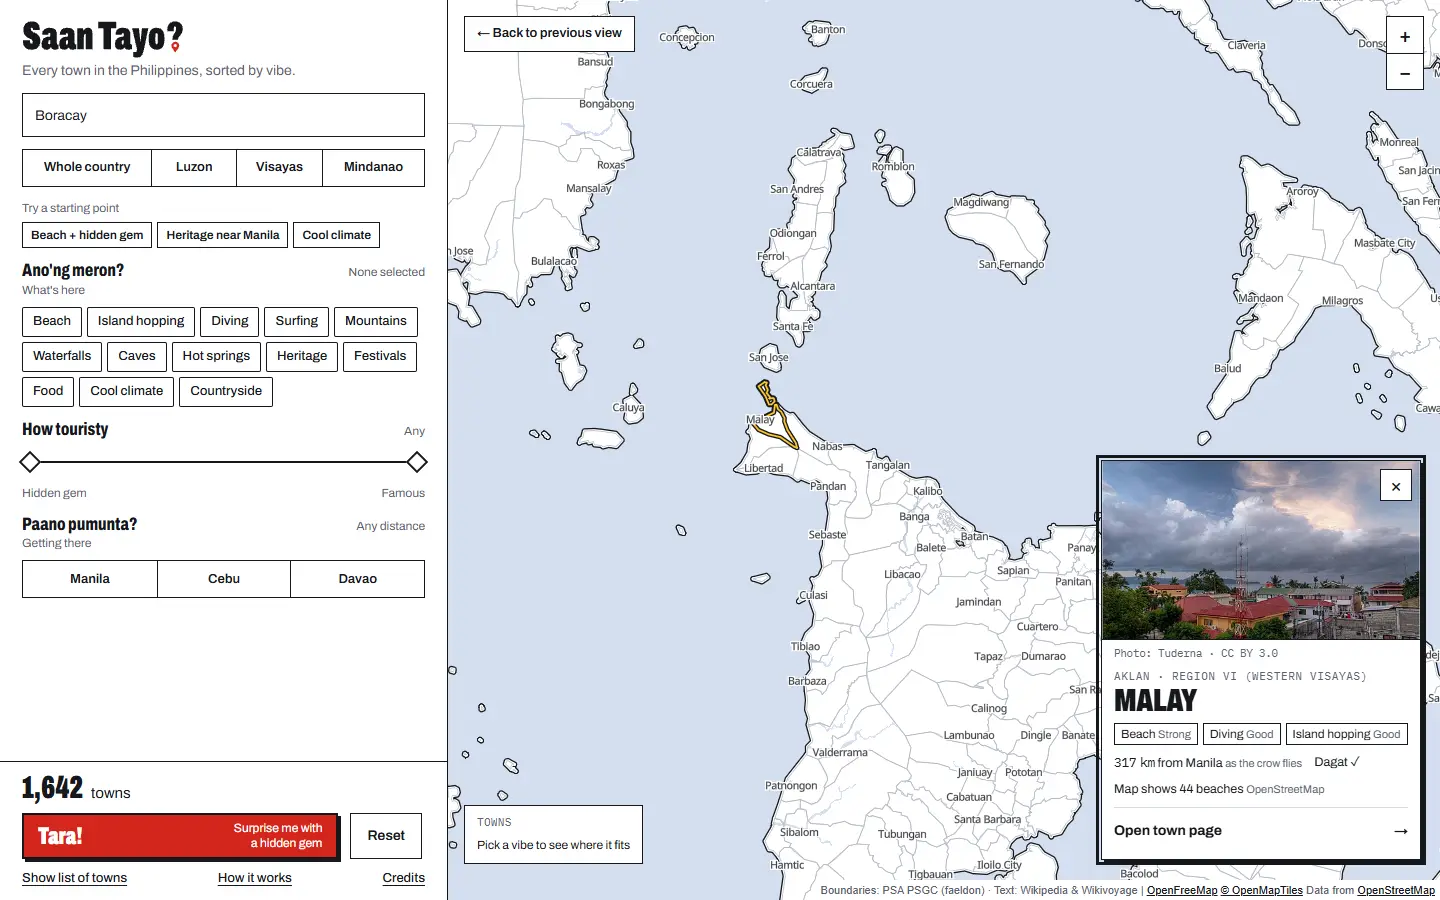Turn on the Festivals filter
Screen dimensions: 1440x900
coord(380,356)
